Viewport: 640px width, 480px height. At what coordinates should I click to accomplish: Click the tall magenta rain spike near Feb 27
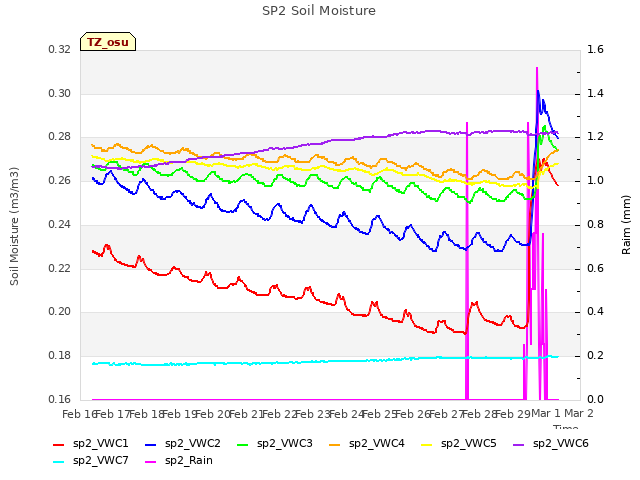467,261
